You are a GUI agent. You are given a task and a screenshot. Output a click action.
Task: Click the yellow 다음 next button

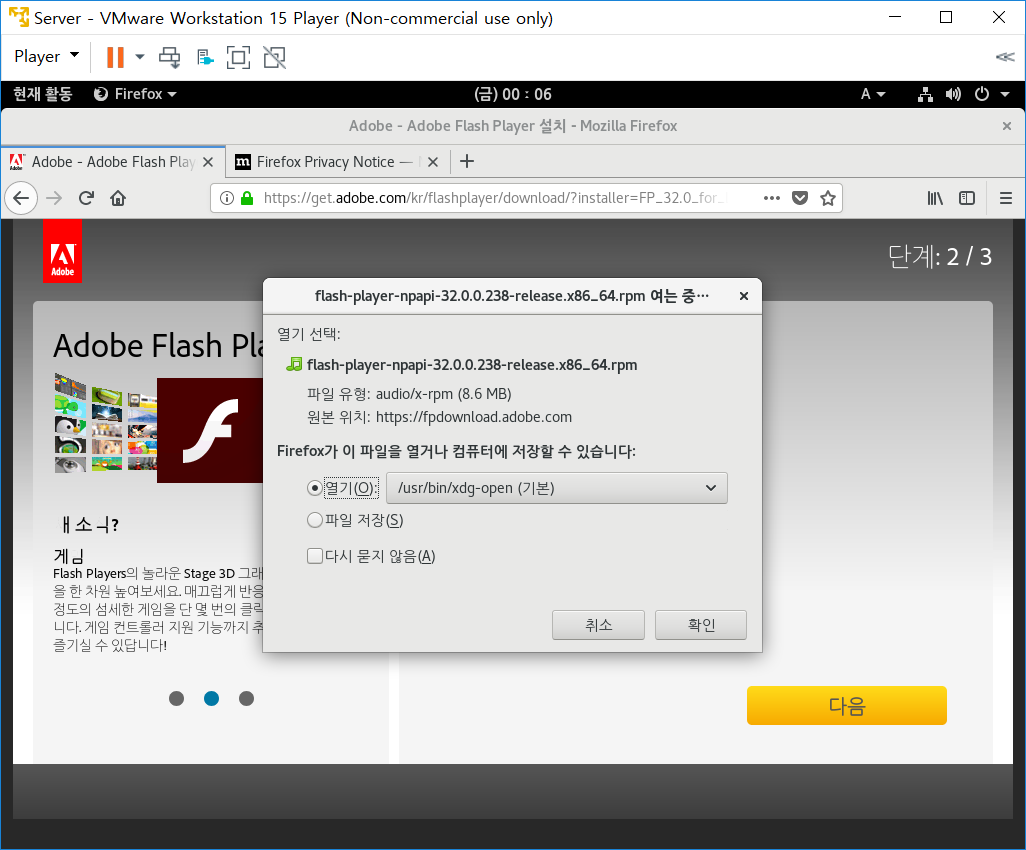(847, 705)
